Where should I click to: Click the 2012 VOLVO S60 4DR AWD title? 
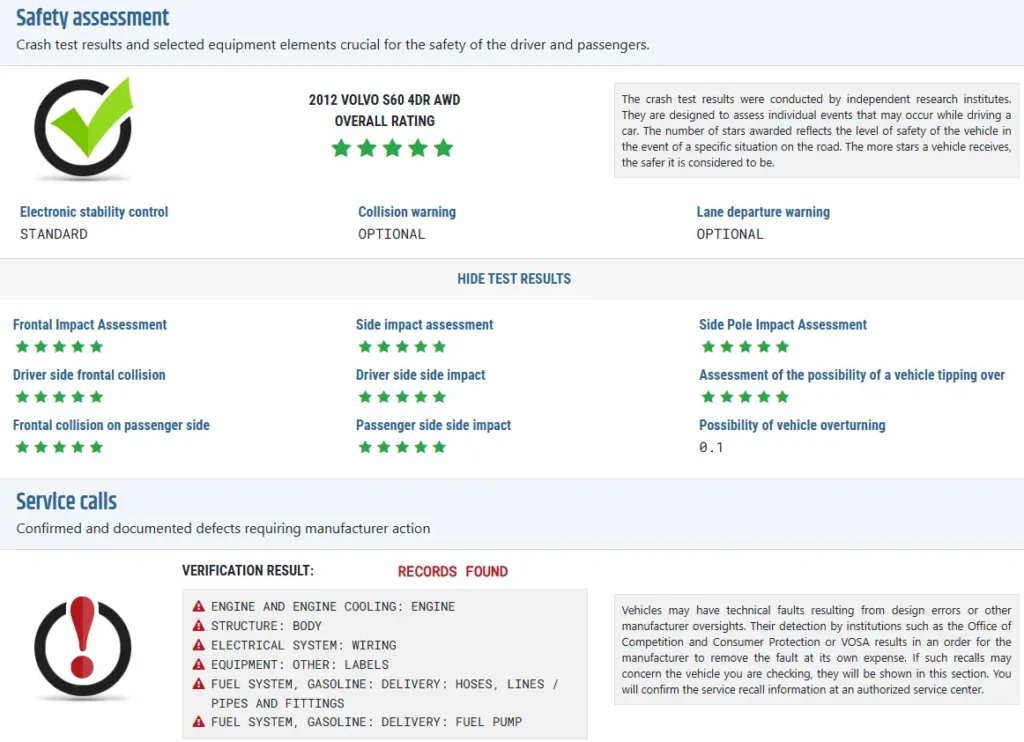(385, 100)
